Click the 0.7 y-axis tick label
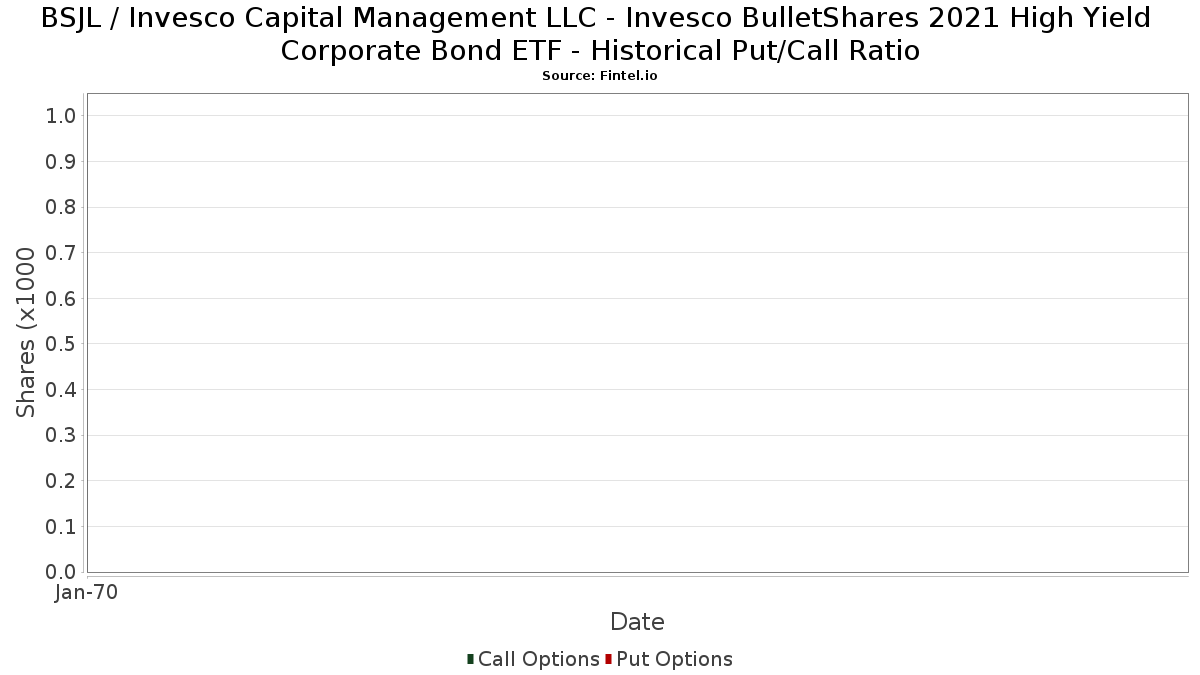Viewport: 1200px width, 675px height. point(61,253)
